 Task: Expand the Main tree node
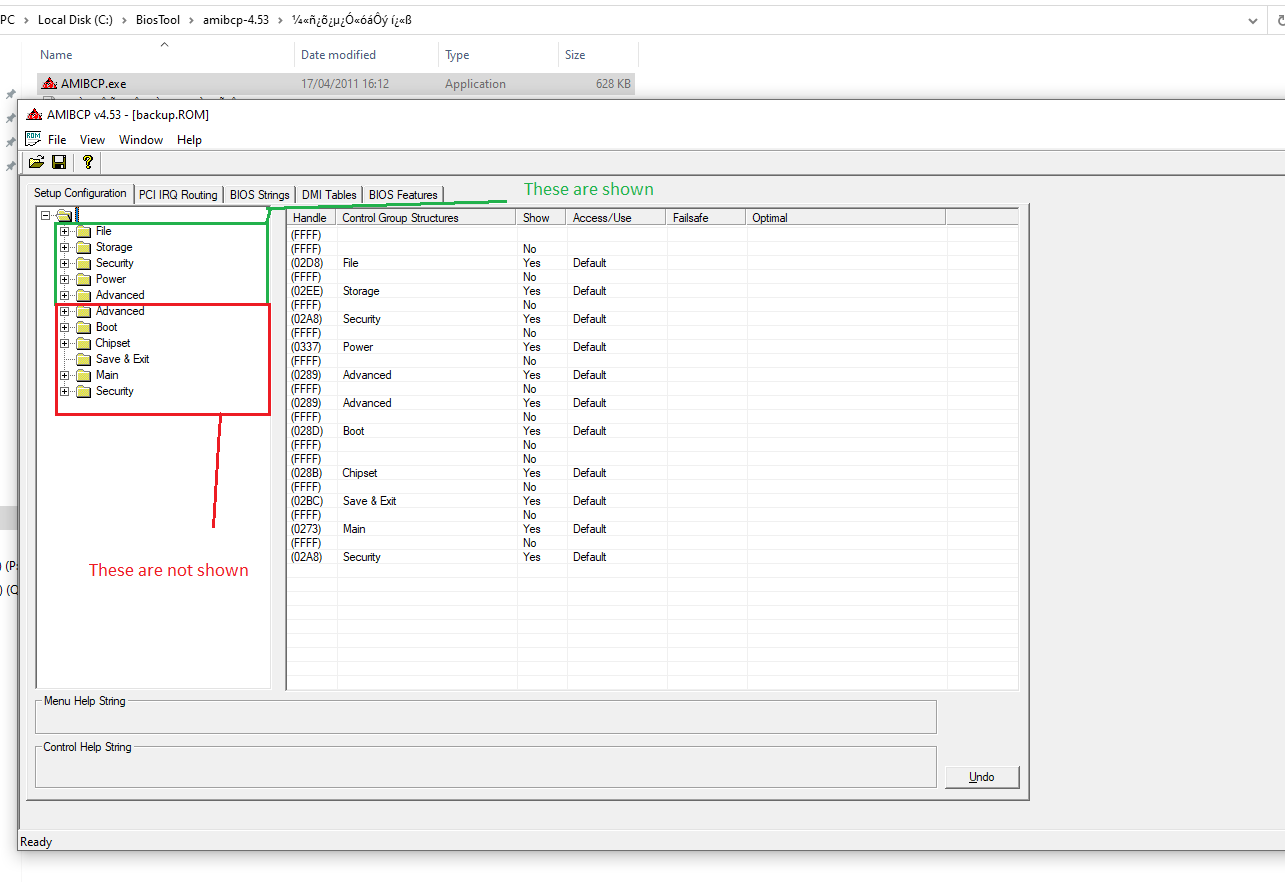pyautogui.click(x=65, y=375)
